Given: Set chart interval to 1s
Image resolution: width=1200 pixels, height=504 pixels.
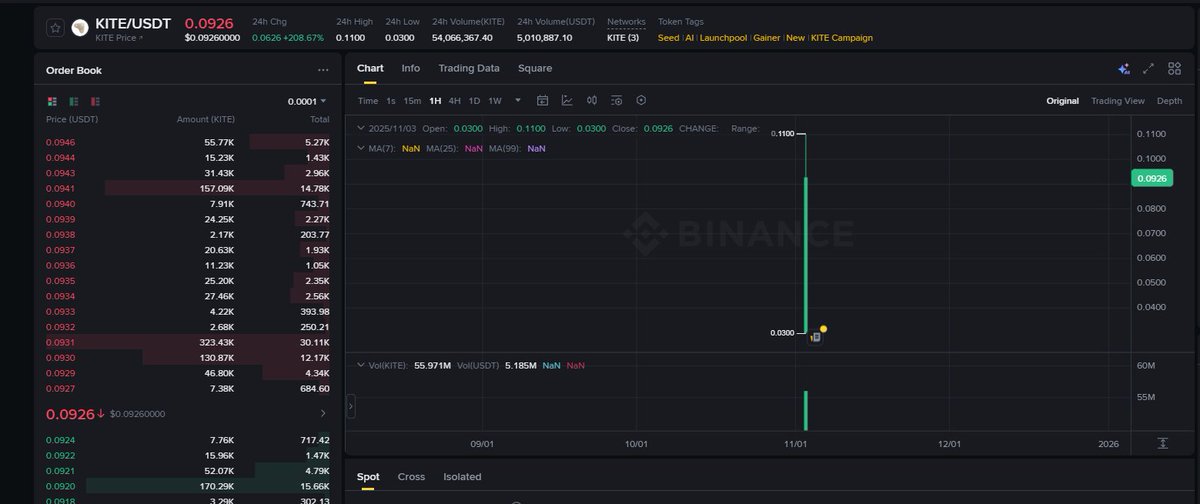Looking at the screenshot, I should tap(391, 100).
